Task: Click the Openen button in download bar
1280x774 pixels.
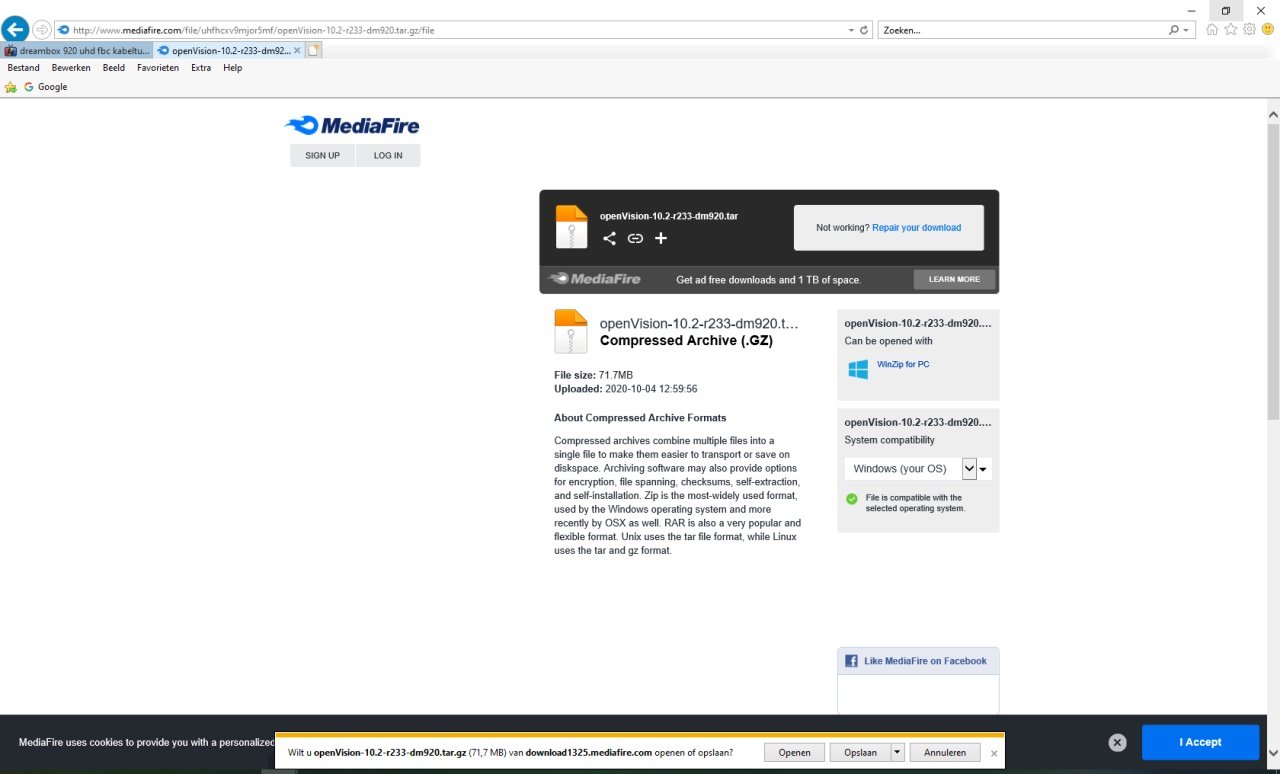Action: [794, 752]
